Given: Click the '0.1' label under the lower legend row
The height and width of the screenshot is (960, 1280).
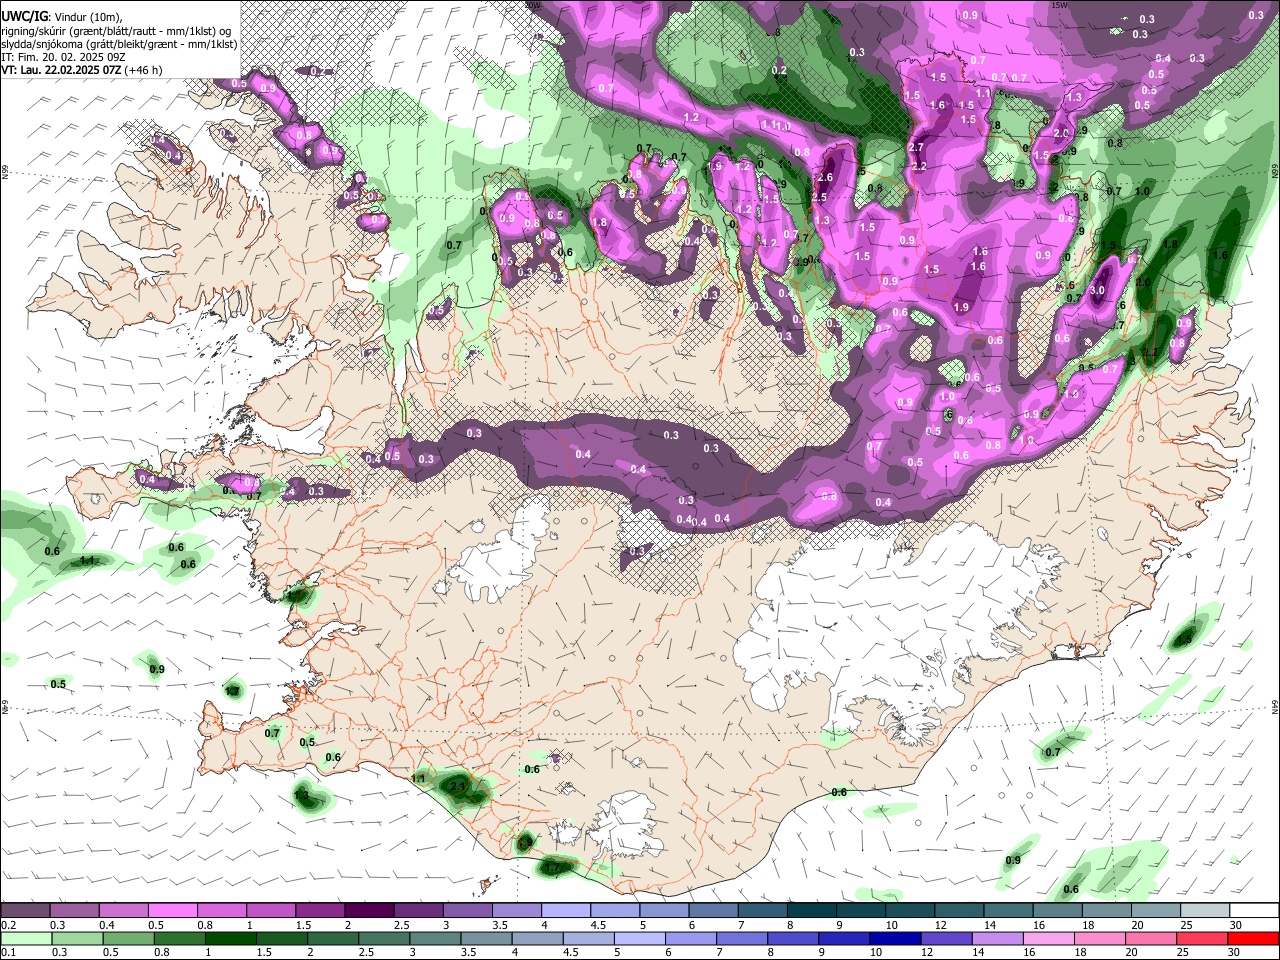Looking at the screenshot, I should (8, 951).
